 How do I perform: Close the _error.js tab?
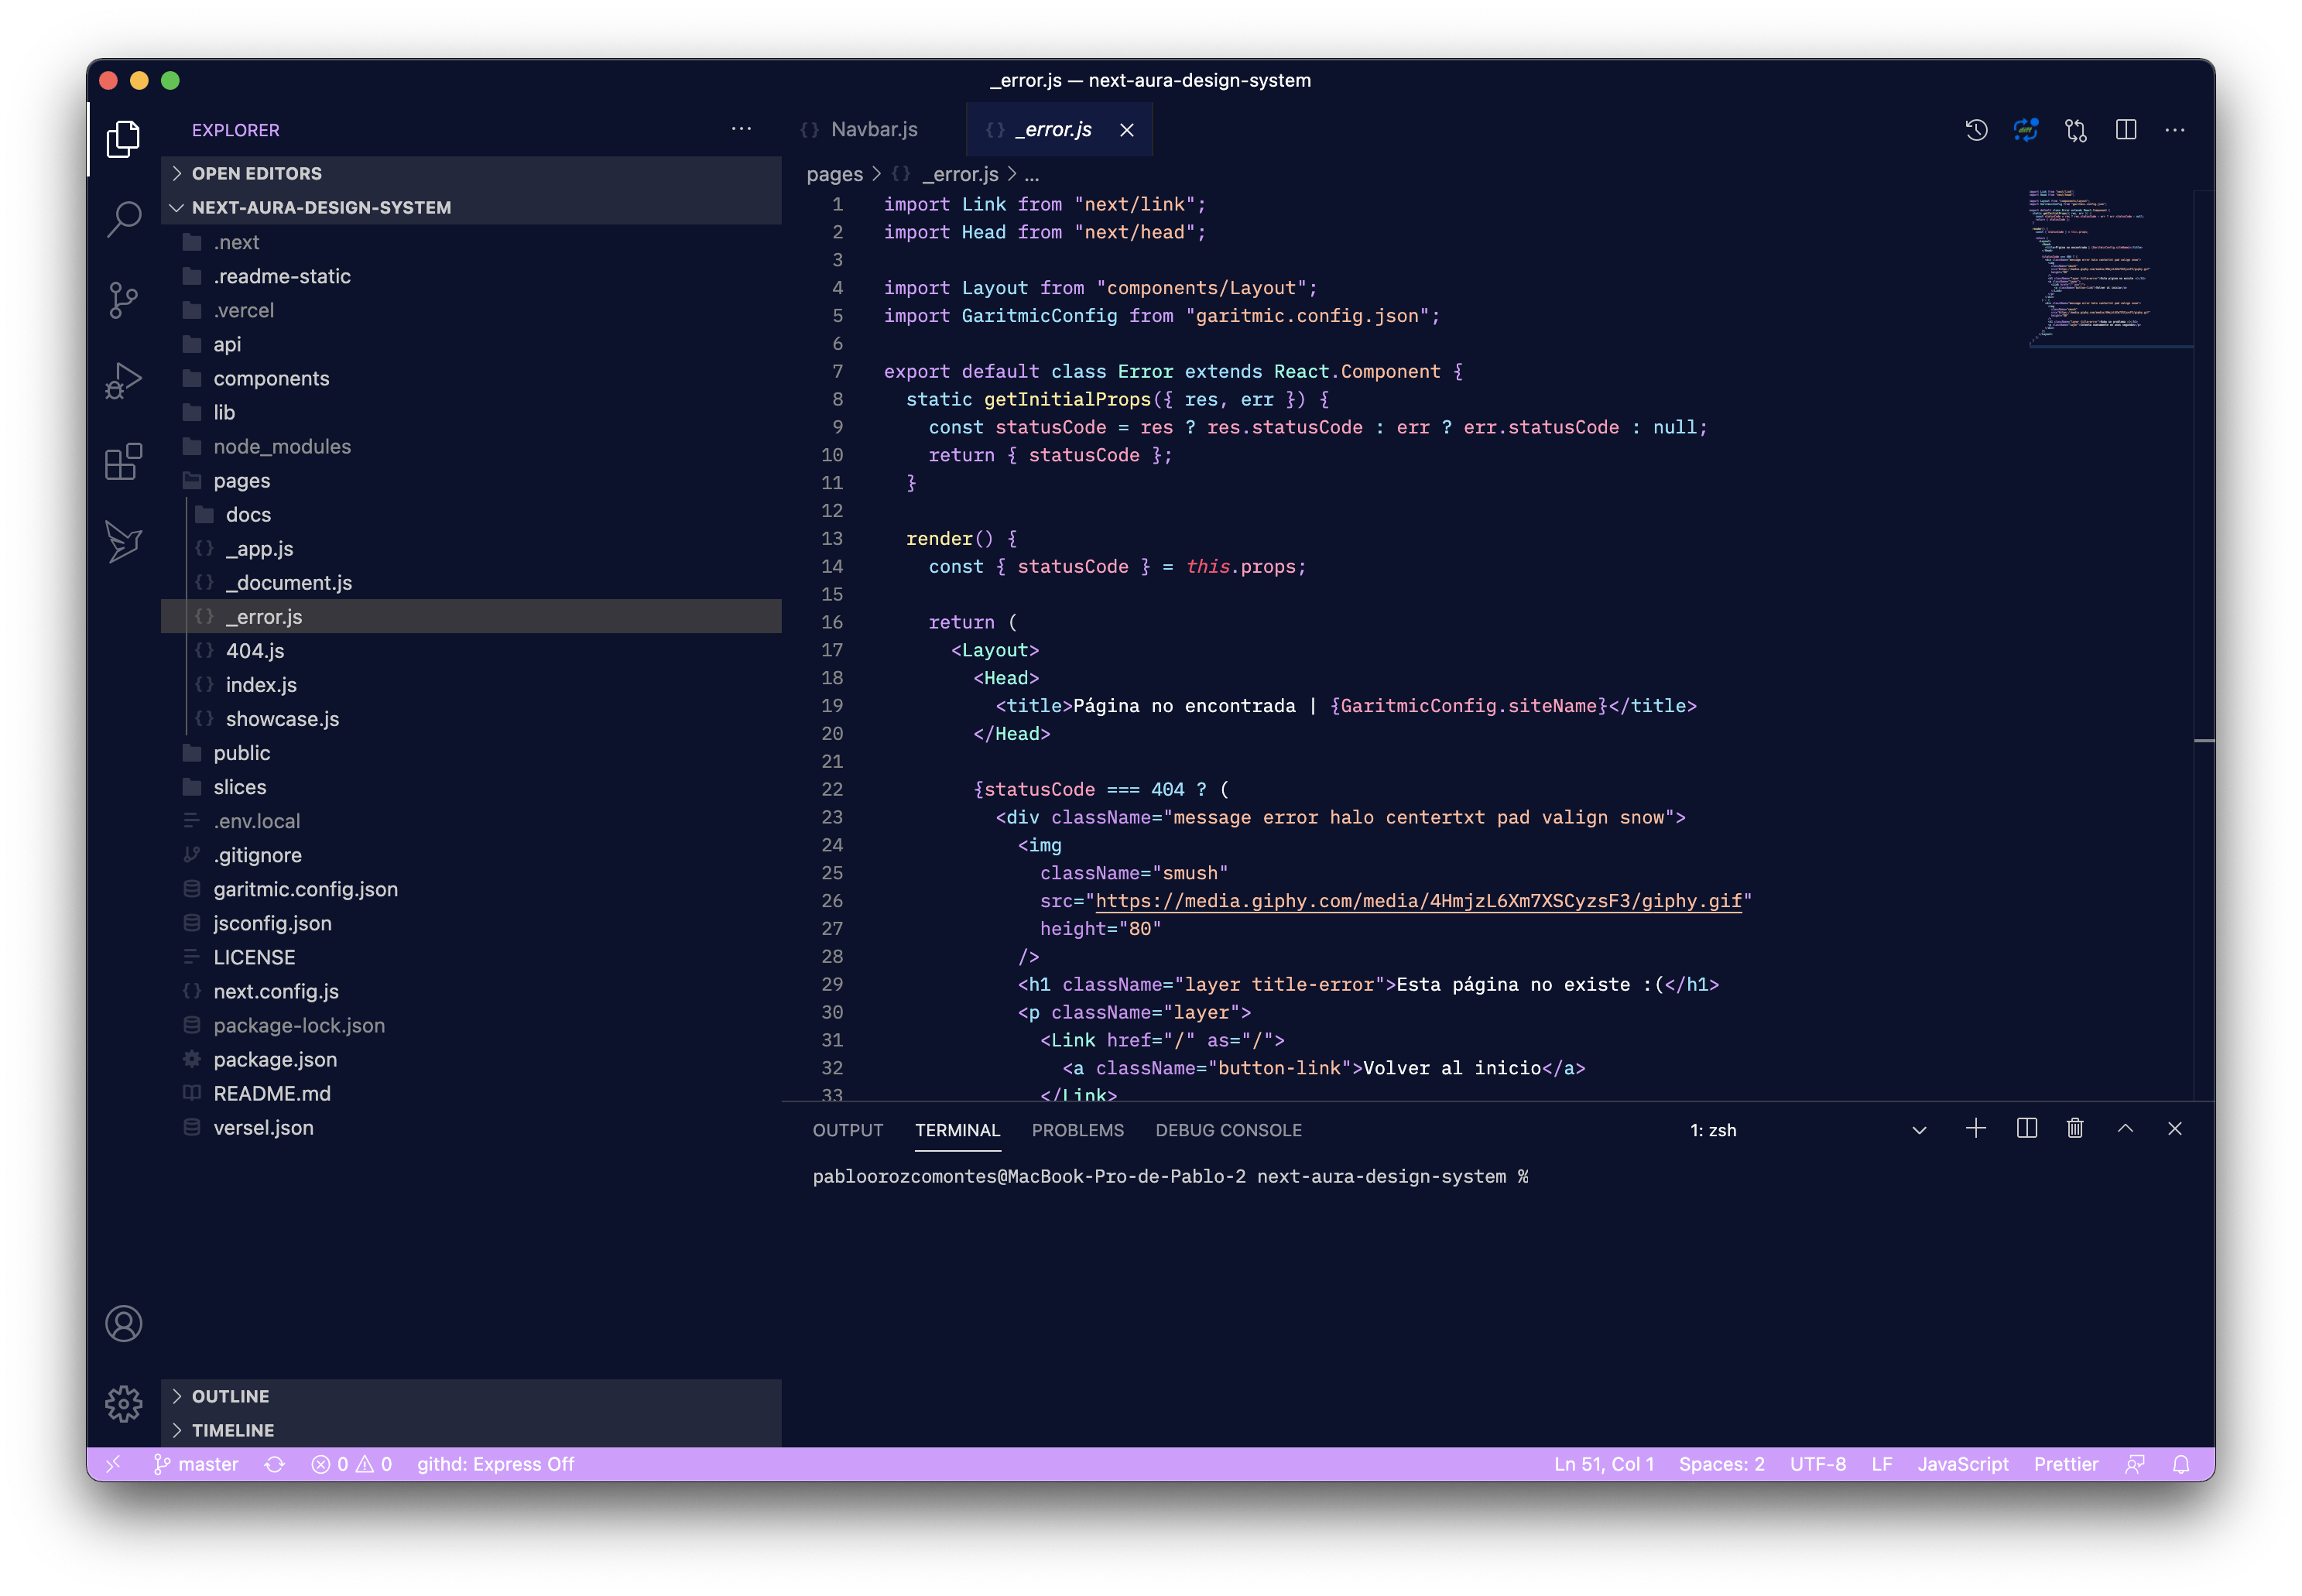[x=1127, y=130]
